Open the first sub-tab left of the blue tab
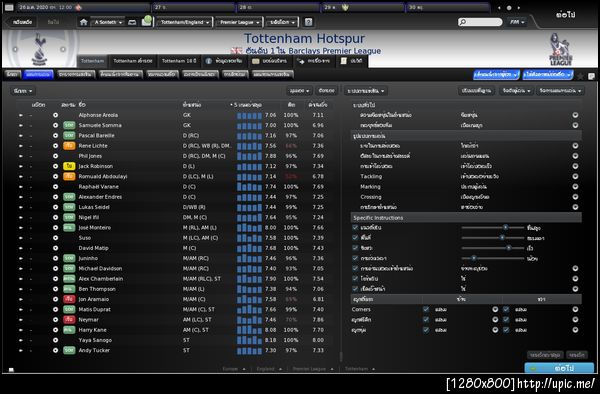Viewport: 600px width, 394px height. pyautogui.click(x=12, y=74)
